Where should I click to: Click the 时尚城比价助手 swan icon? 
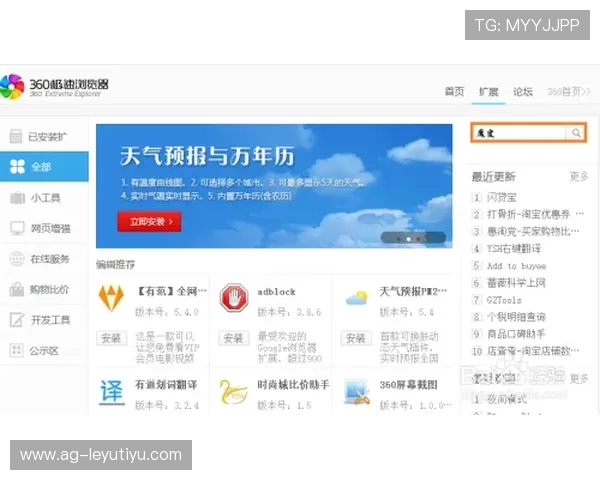pyautogui.click(x=234, y=392)
